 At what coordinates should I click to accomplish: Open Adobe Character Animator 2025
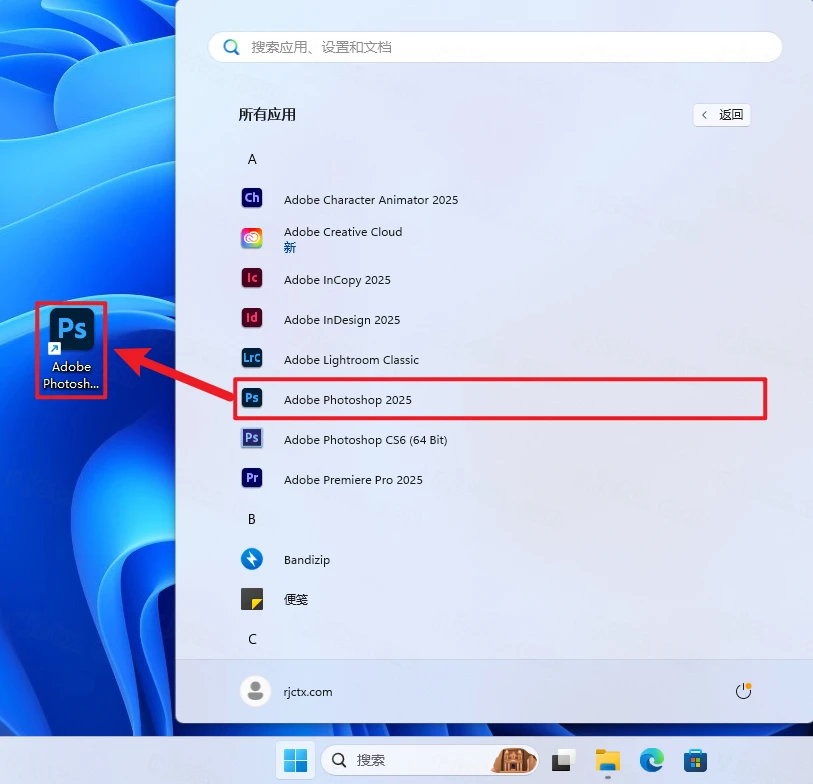point(371,198)
